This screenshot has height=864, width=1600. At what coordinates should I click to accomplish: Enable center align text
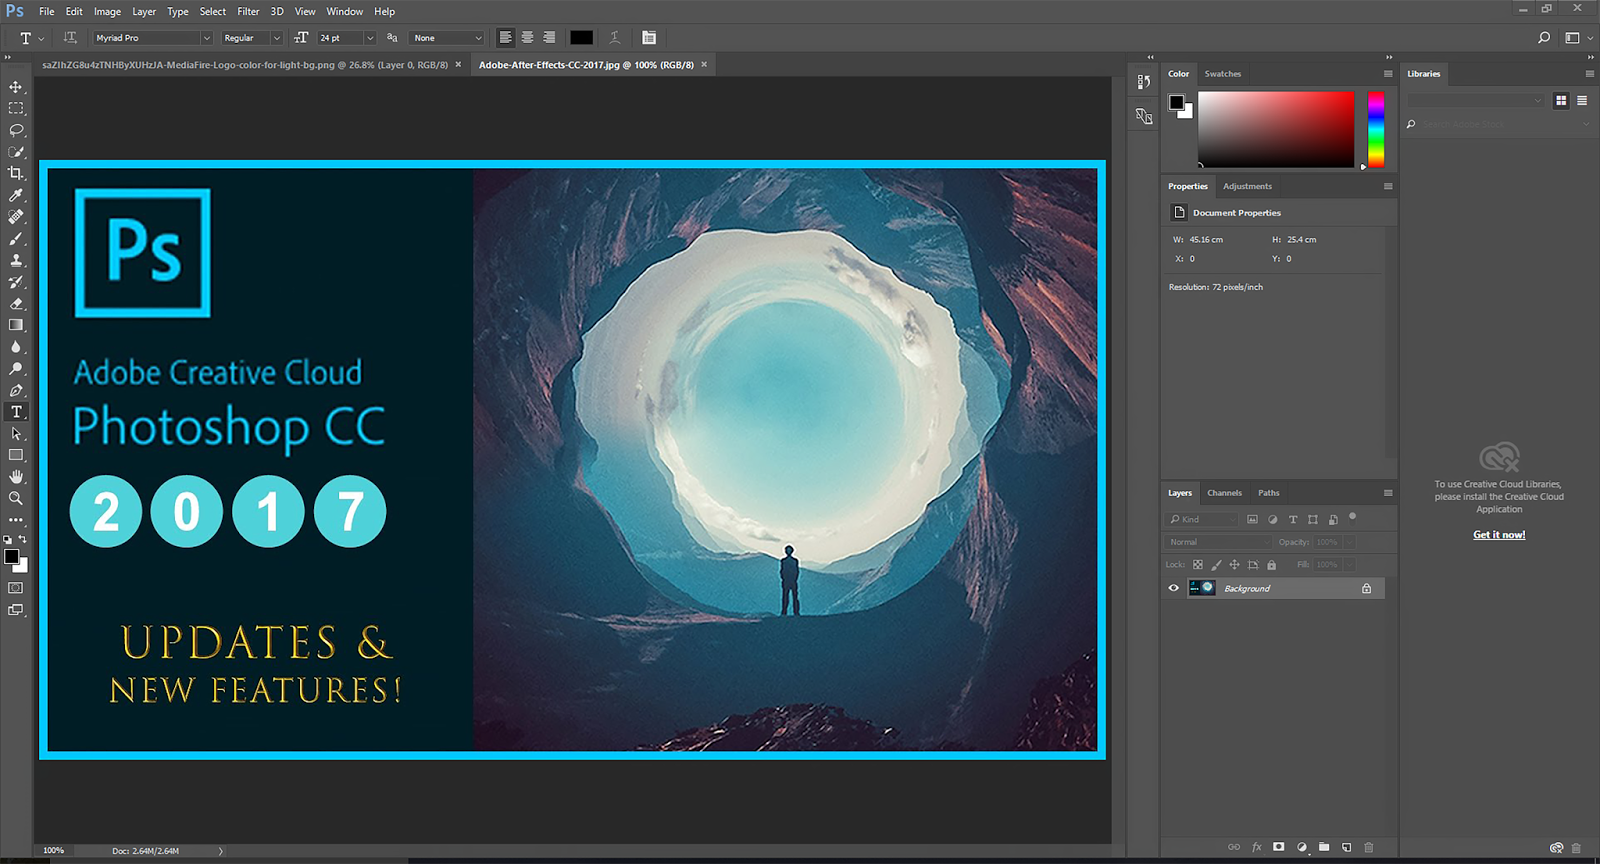(x=527, y=38)
